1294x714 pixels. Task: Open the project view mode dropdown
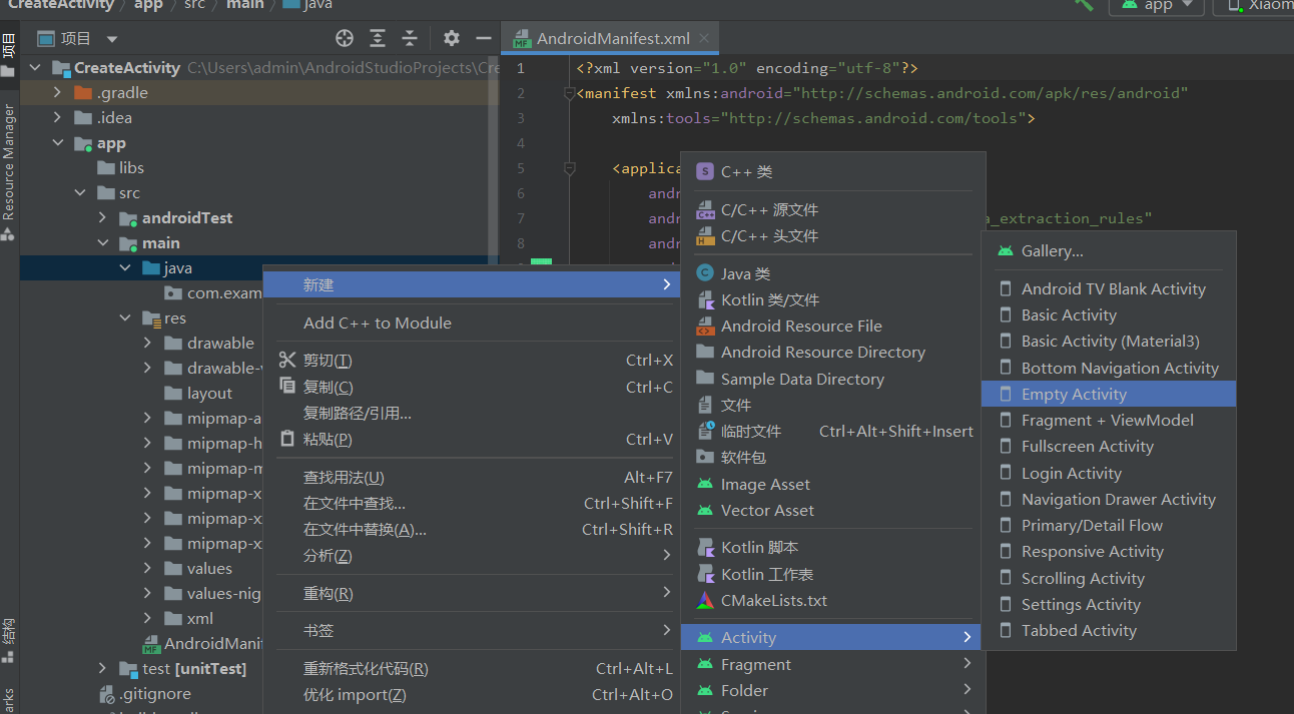[x=112, y=39]
